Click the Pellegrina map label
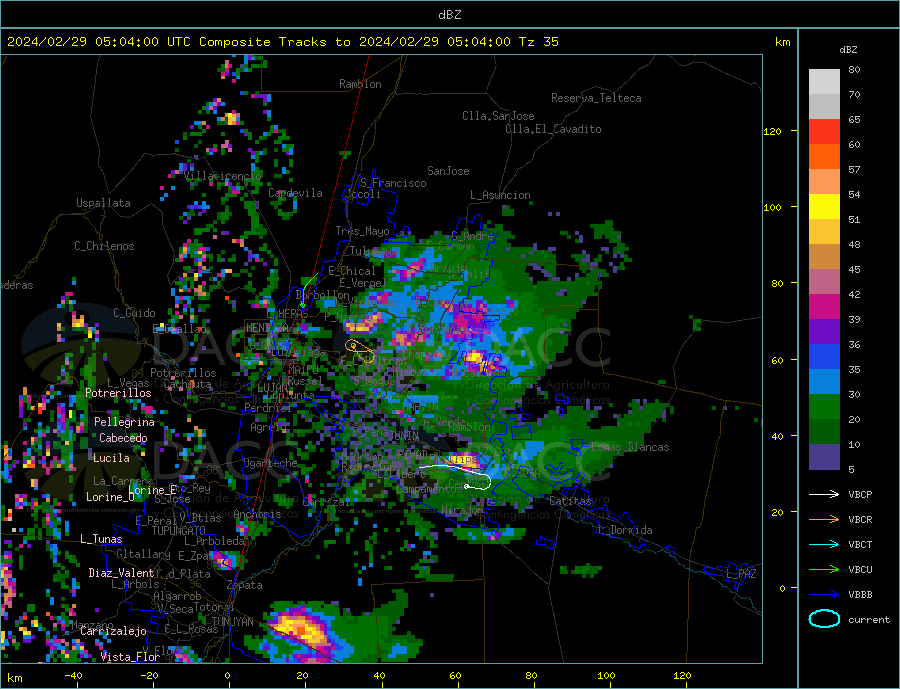The image size is (900, 689). point(125,422)
